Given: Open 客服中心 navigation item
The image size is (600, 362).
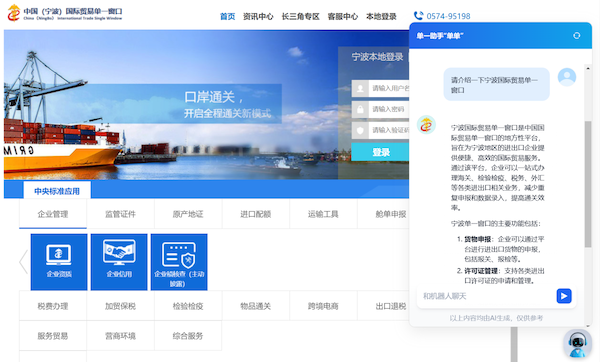Looking at the screenshot, I should (x=343, y=16).
